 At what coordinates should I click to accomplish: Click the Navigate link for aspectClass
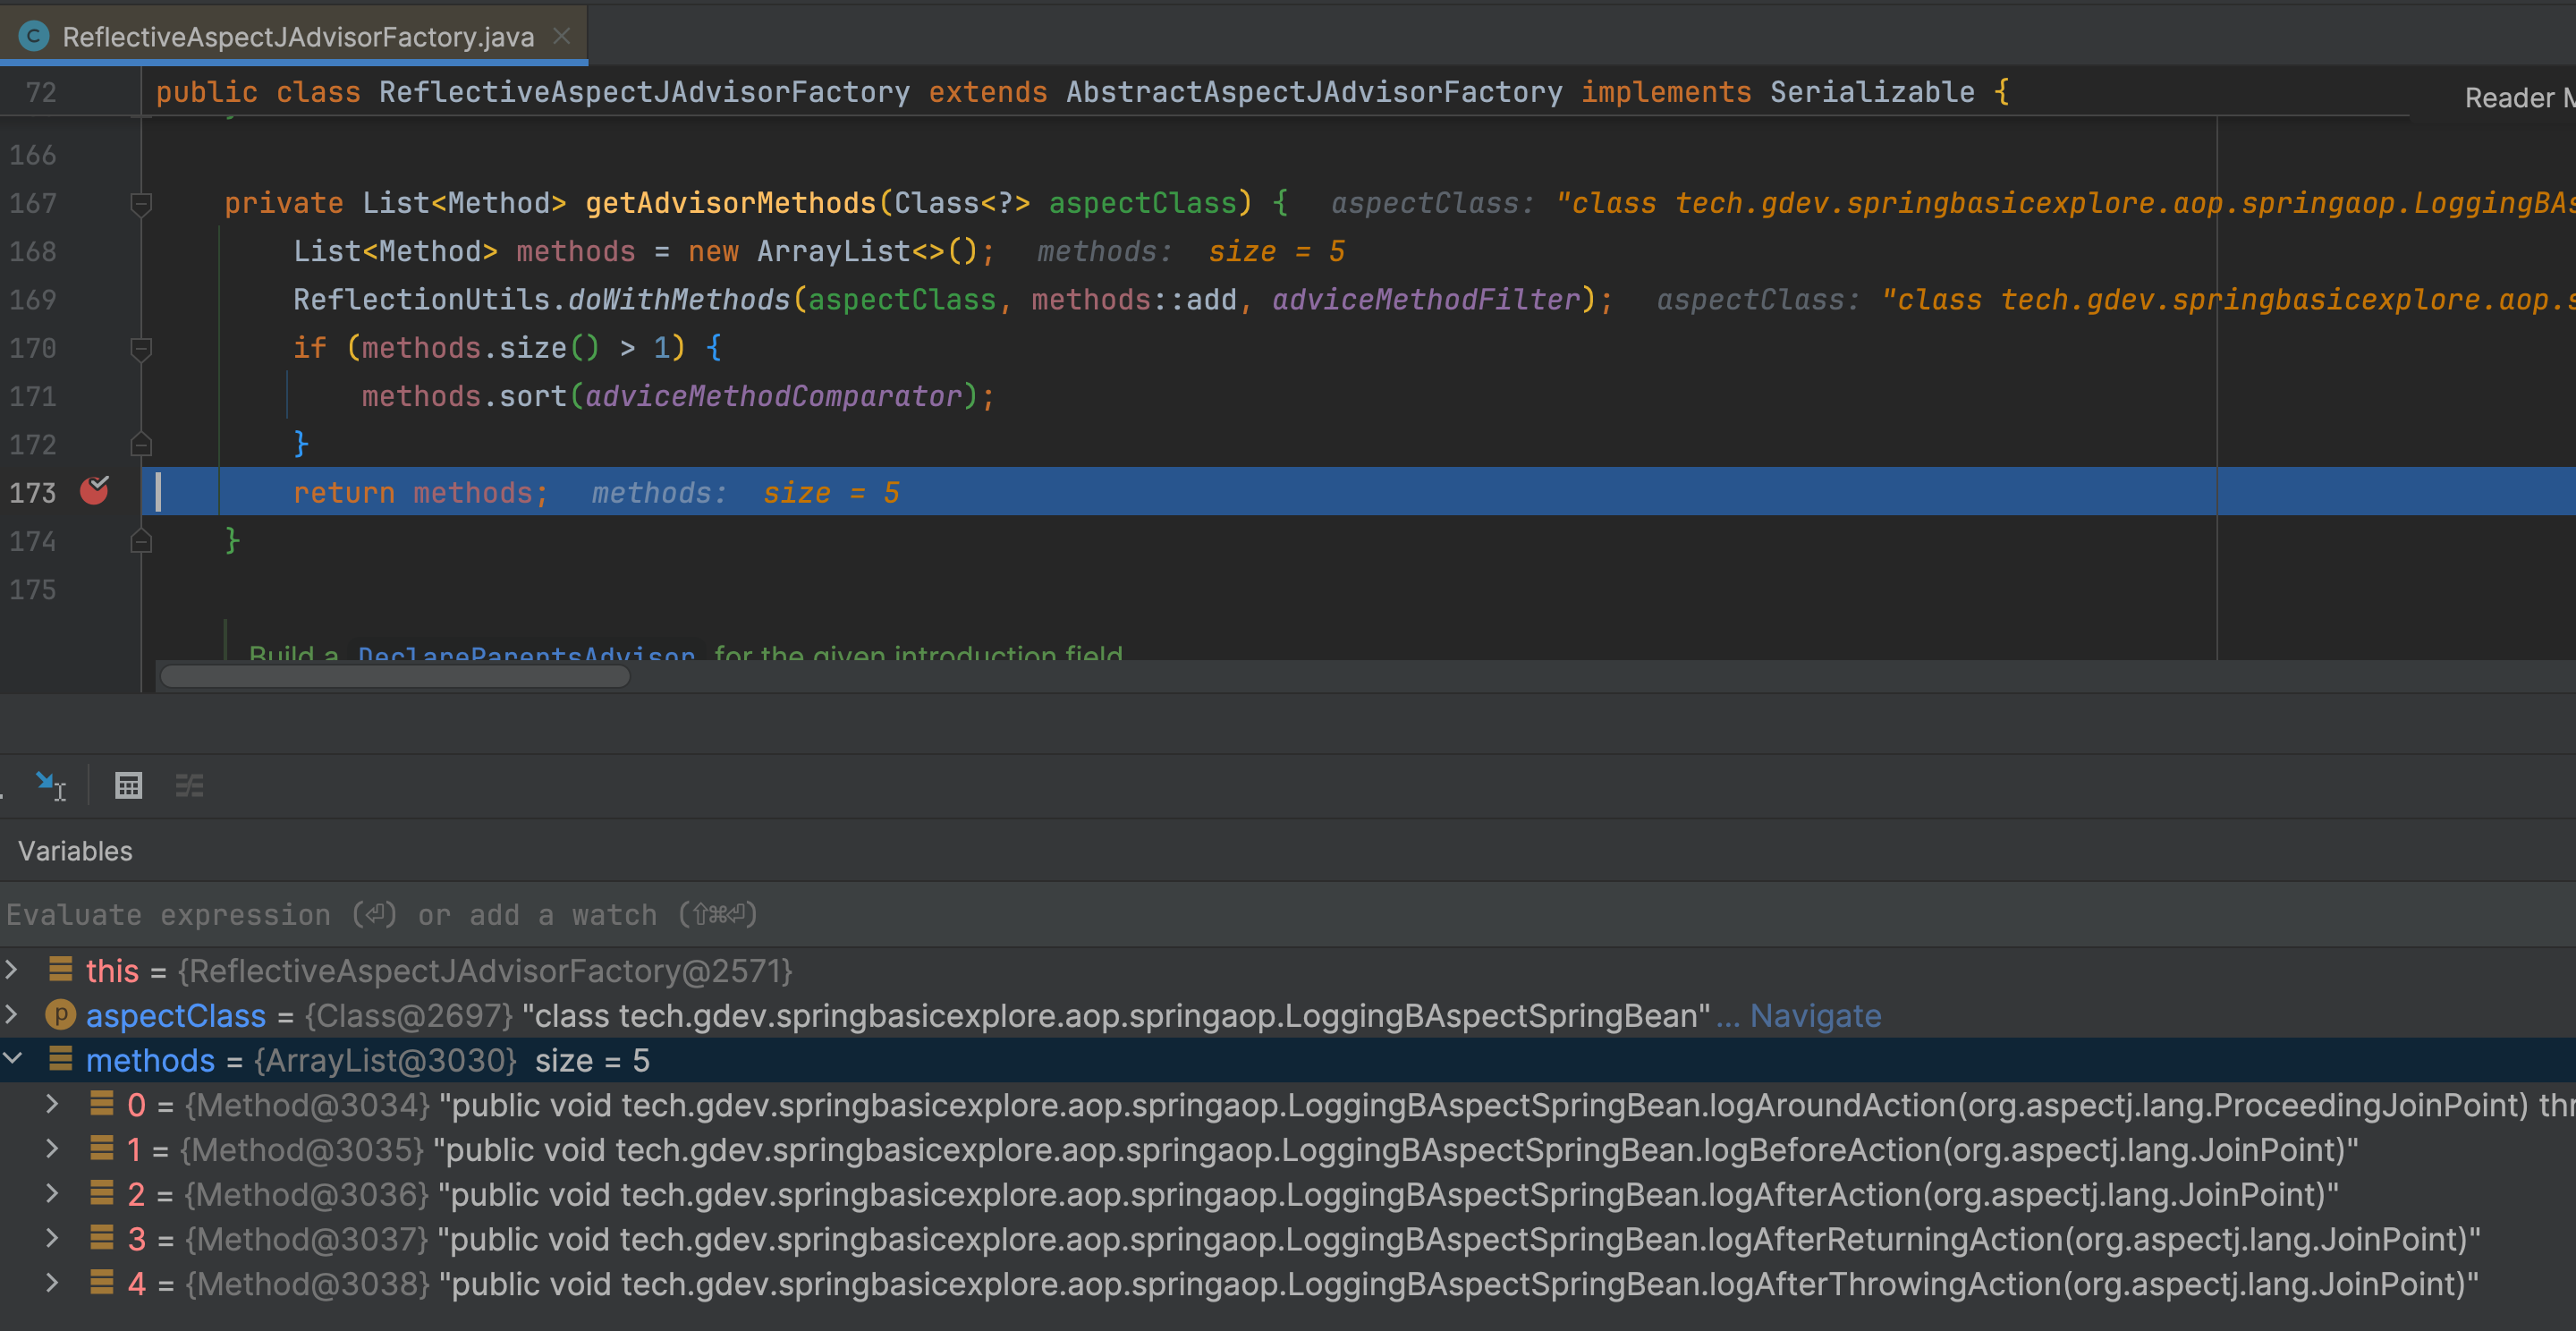point(1815,1016)
